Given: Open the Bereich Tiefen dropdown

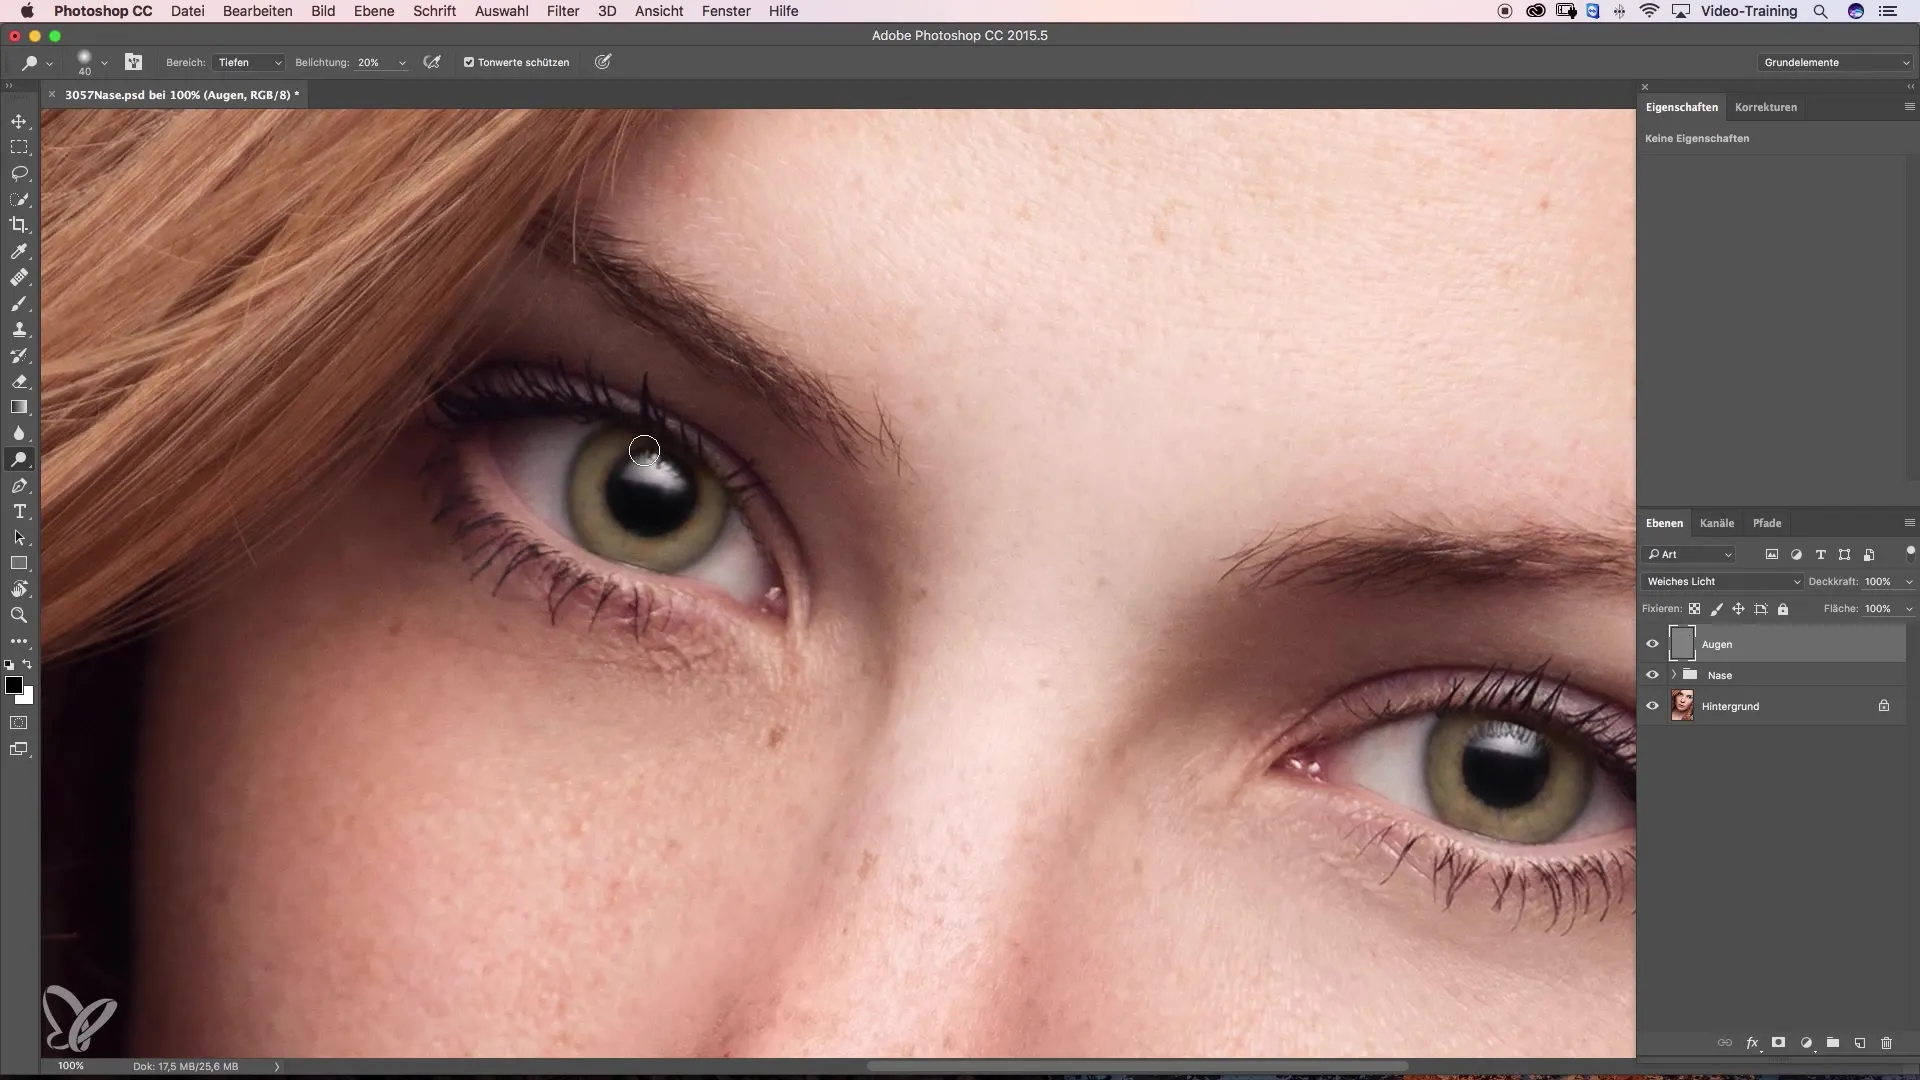Looking at the screenshot, I should click(248, 62).
